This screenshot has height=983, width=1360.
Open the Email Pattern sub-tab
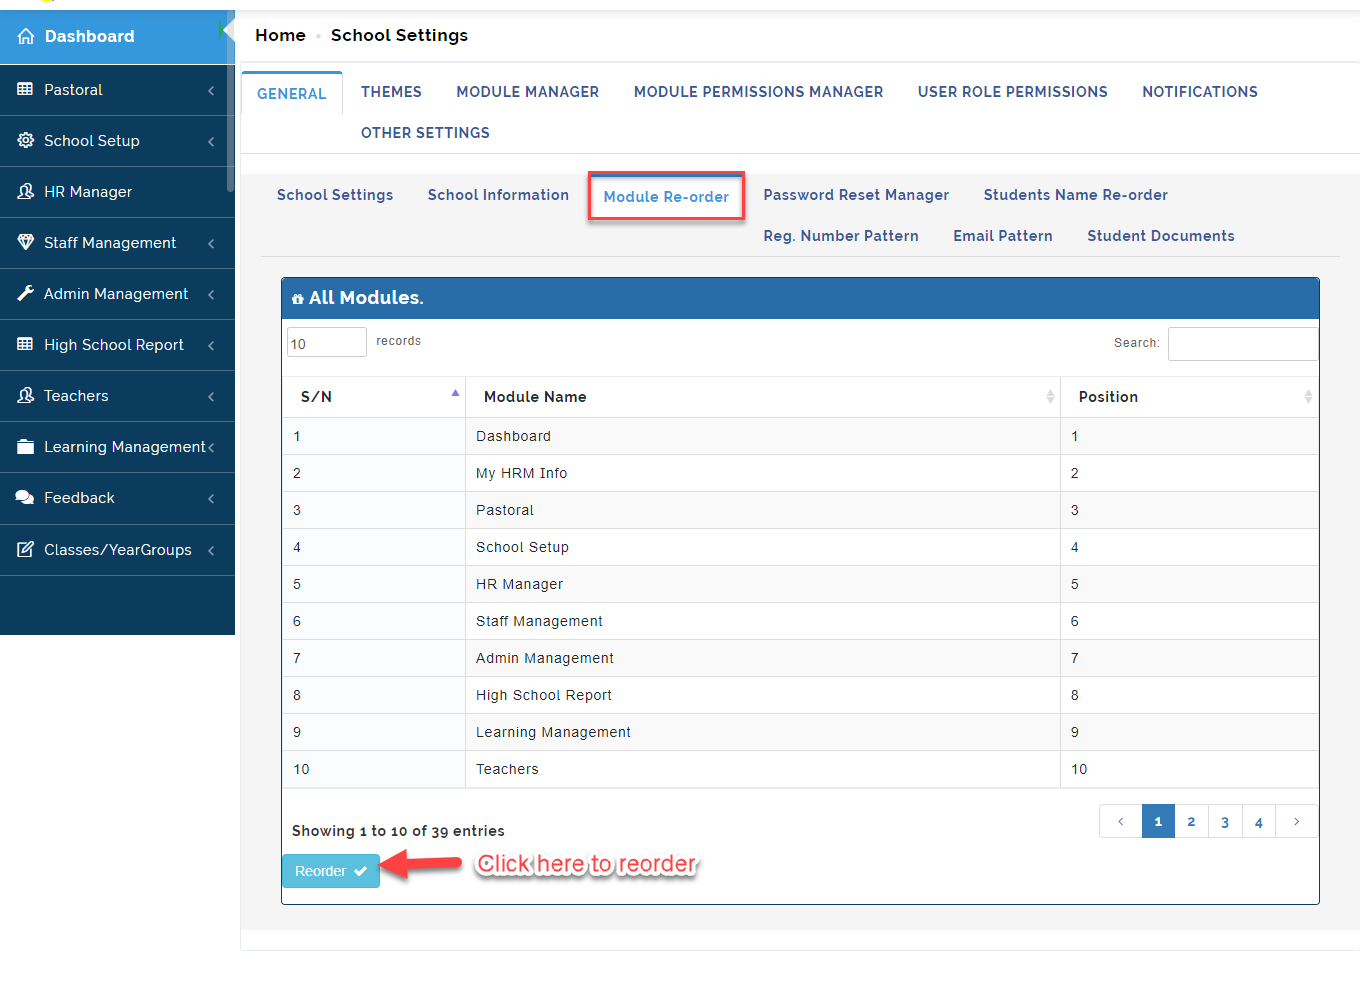coord(1003,236)
